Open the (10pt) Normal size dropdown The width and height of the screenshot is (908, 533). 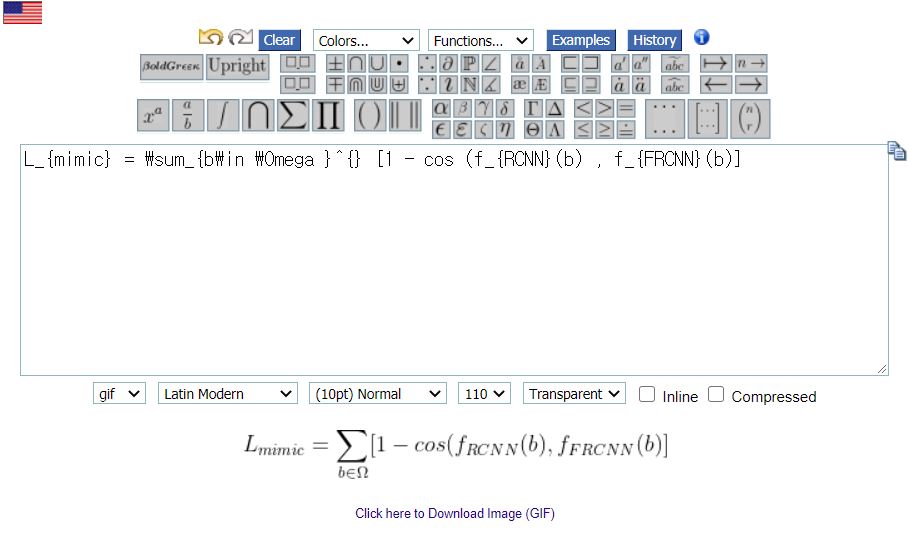click(378, 394)
